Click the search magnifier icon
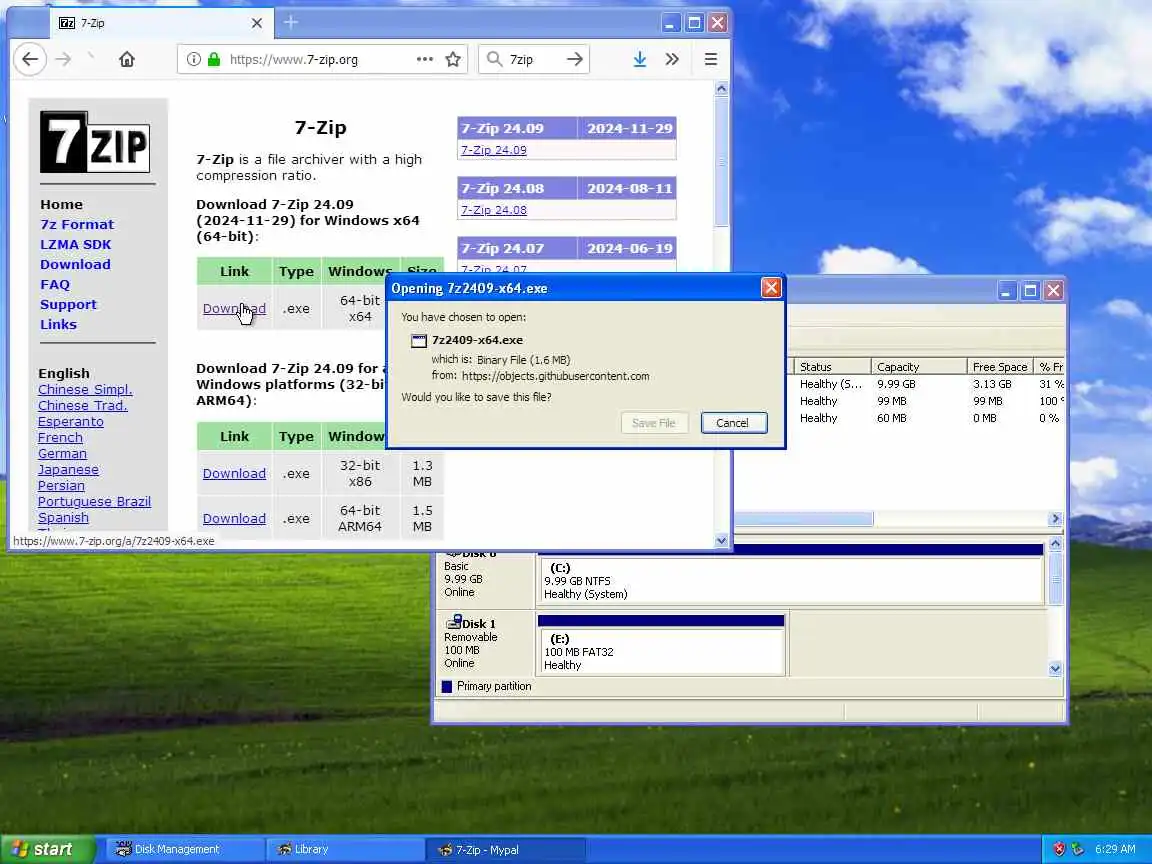The width and height of the screenshot is (1152, 864). (x=494, y=60)
